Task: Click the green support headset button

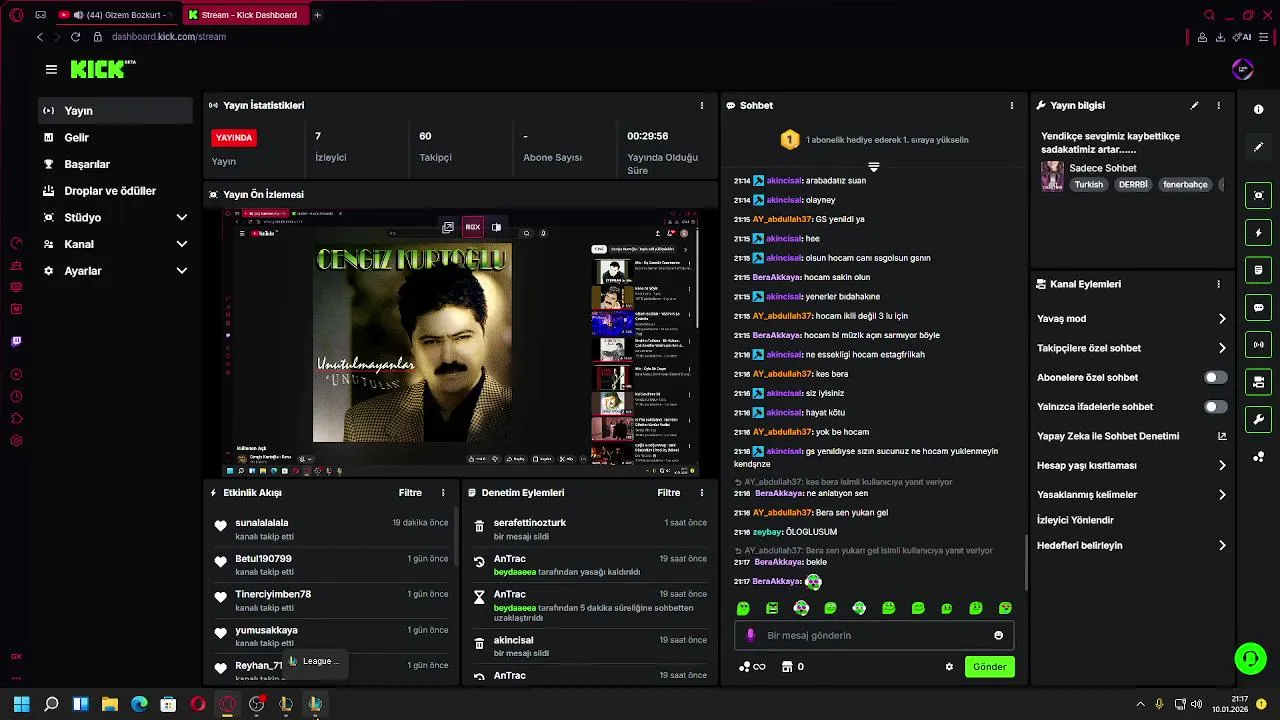Action: point(1250,658)
